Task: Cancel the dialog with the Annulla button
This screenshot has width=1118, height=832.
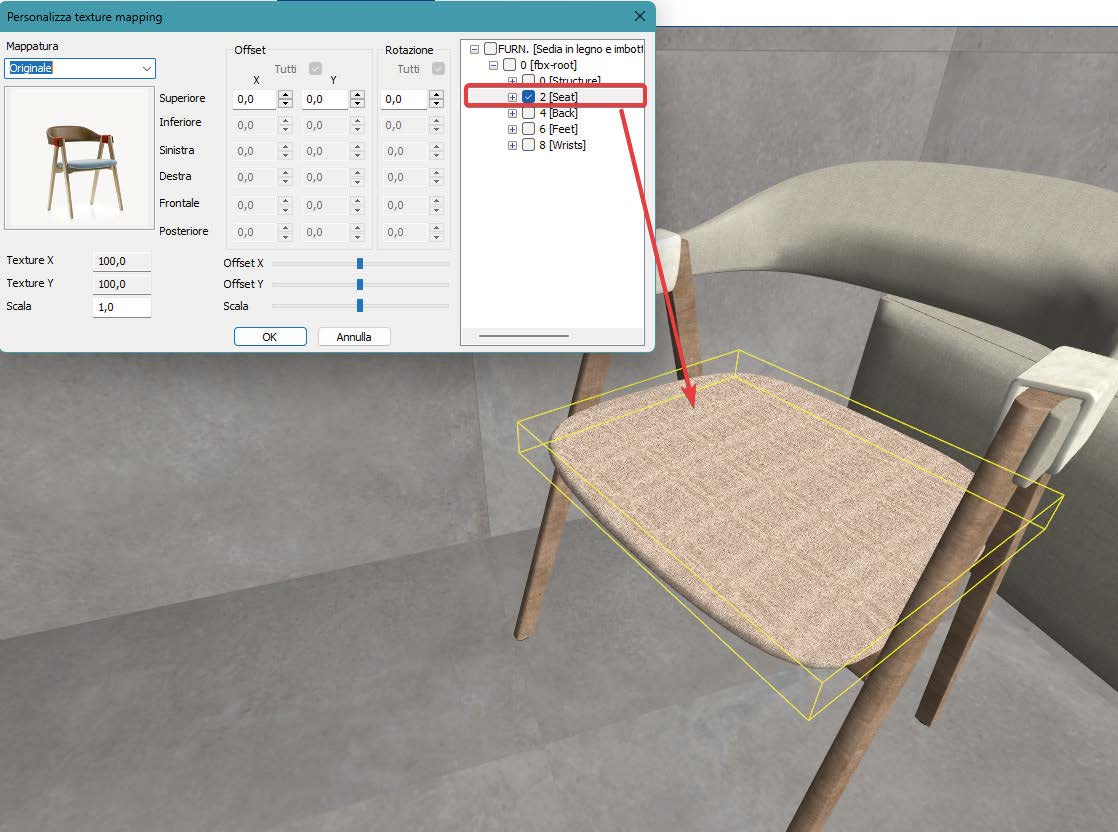Action: point(354,336)
